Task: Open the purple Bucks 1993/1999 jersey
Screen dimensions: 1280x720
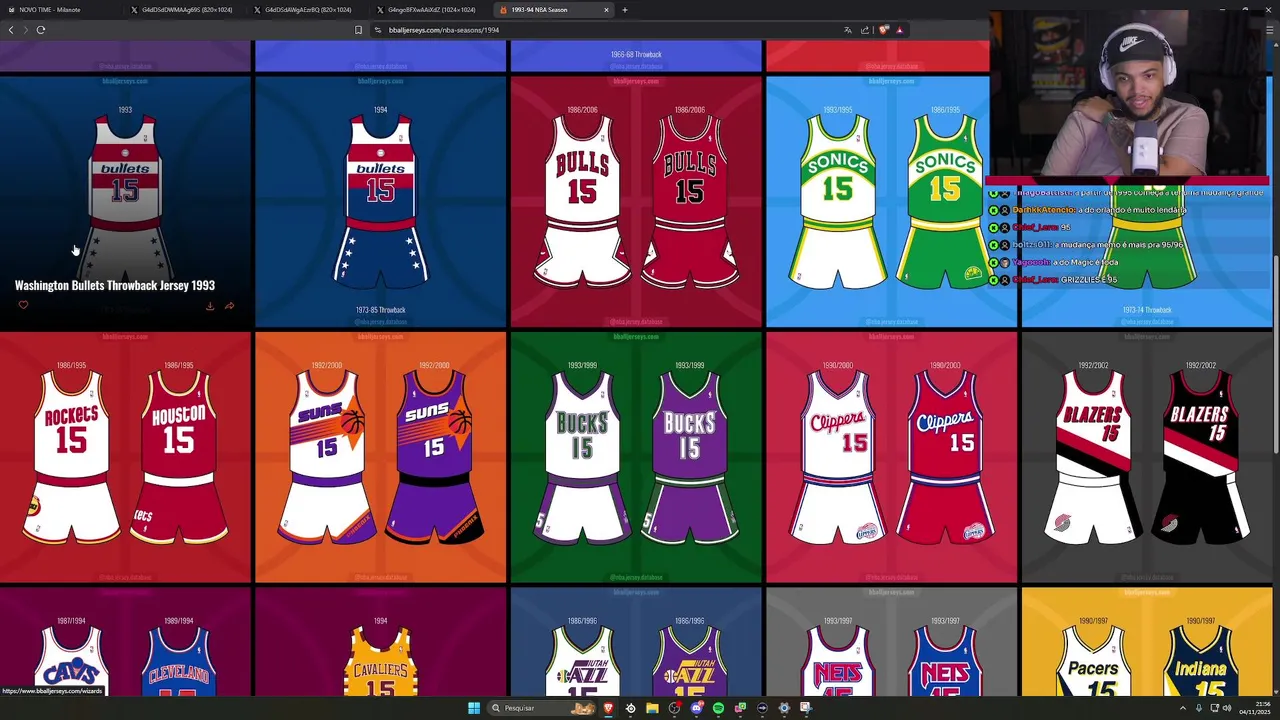Action: (x=690, y=455)
